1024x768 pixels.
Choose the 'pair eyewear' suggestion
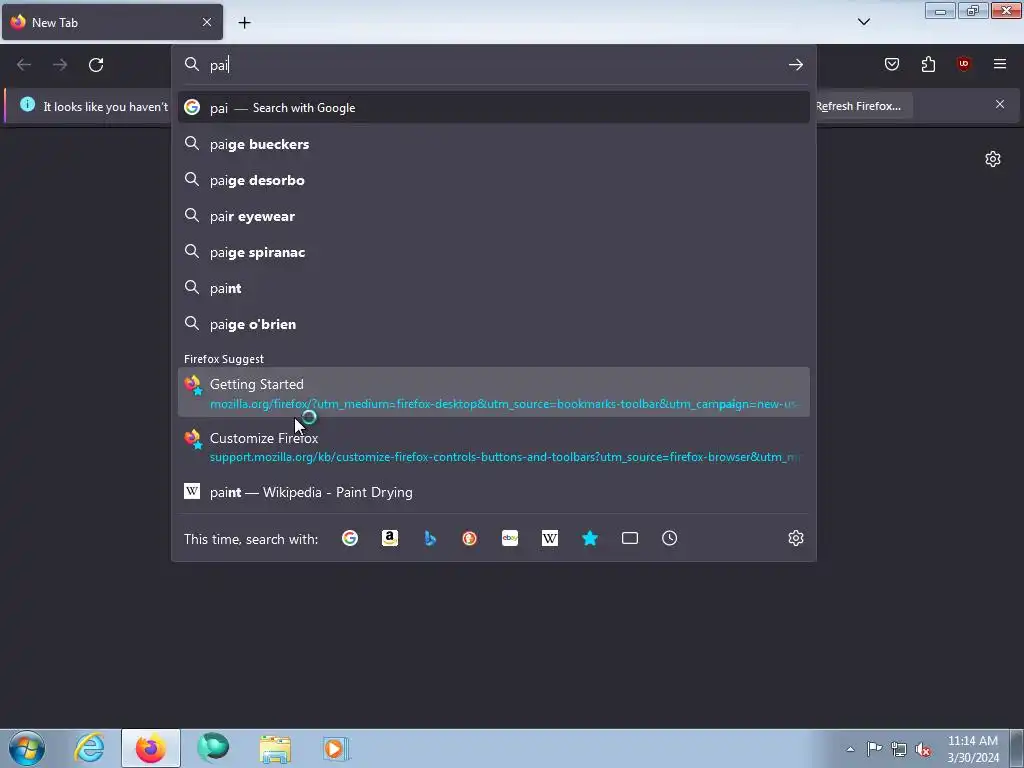(494, 216)
